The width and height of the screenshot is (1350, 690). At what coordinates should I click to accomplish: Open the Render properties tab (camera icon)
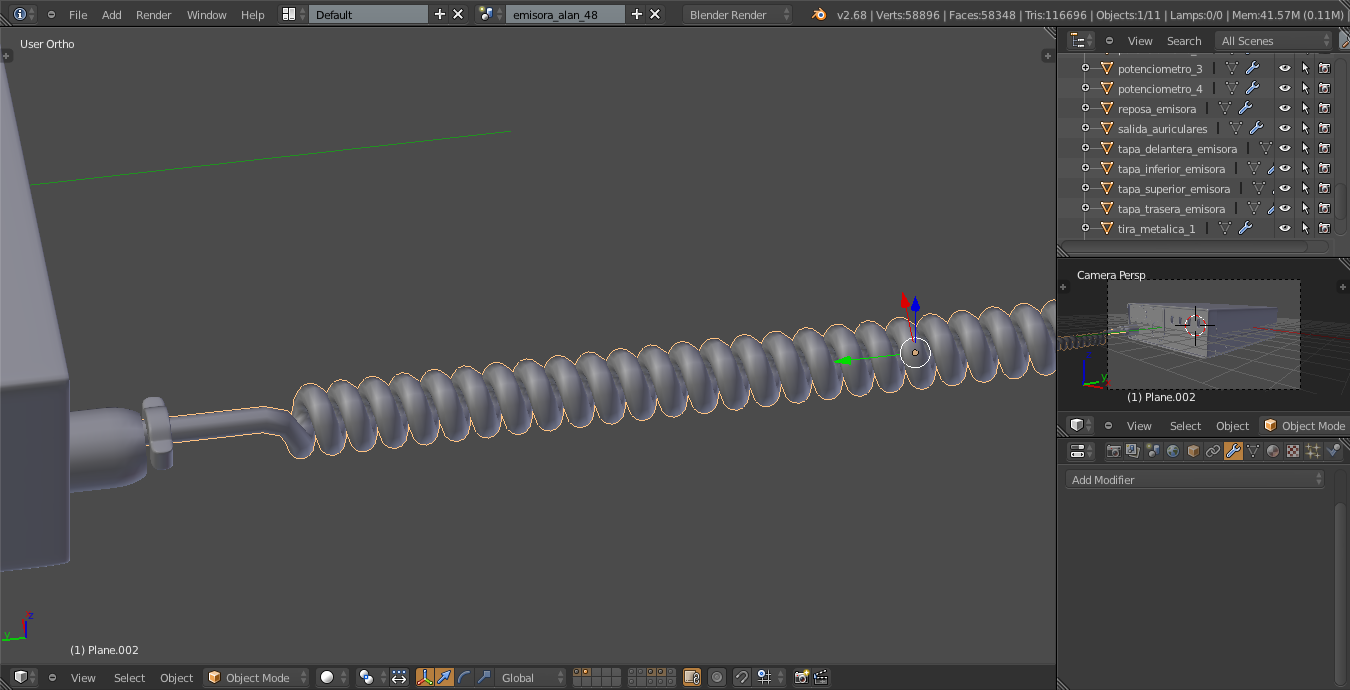1113,451
